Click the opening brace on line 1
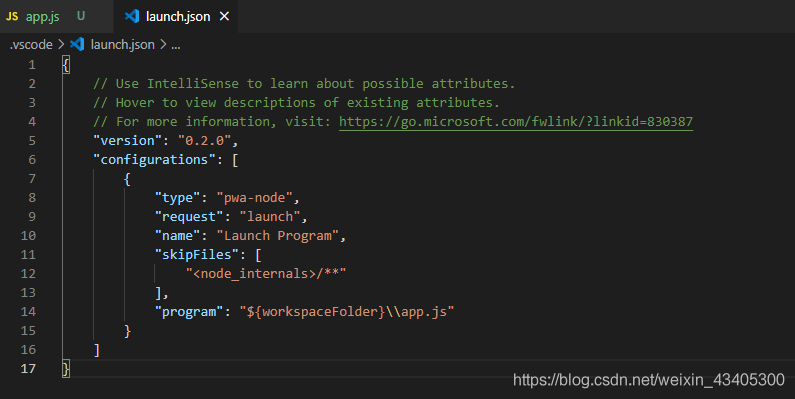This screenshot has height=399, width=795. [x=66, y=65]
